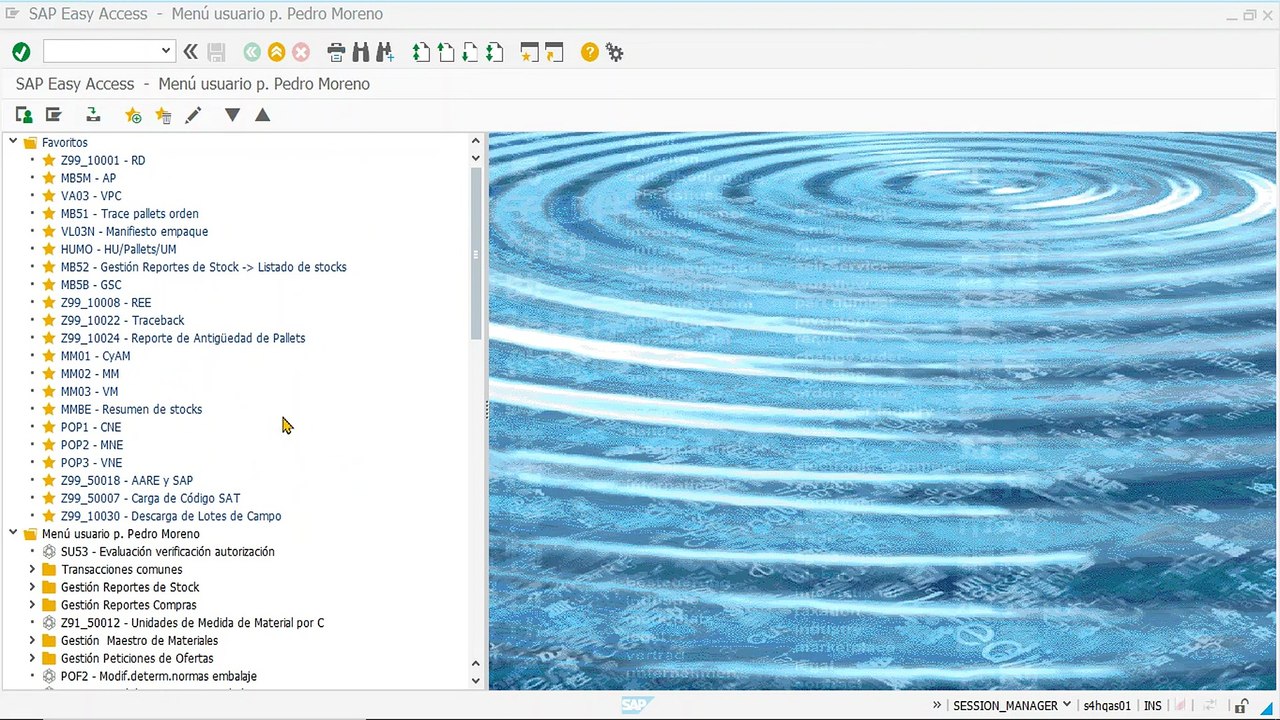
Task: Click the Print icon
Action: coord(336,52)
